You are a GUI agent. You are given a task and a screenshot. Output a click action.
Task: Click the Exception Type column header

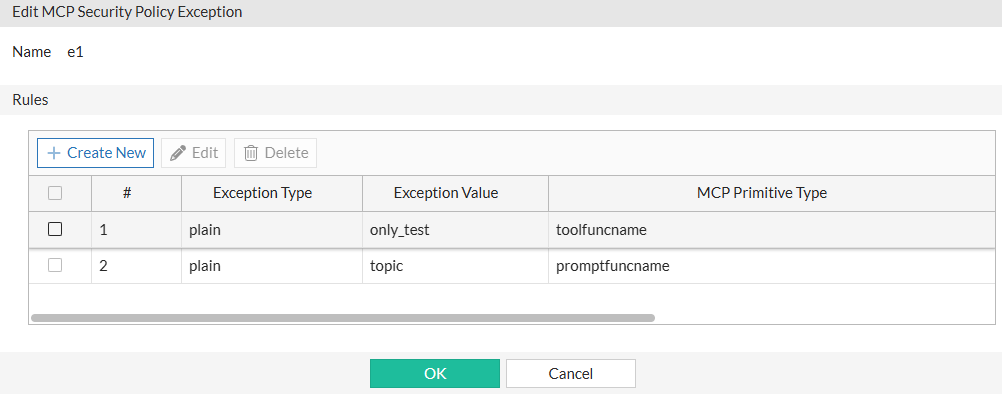(x=262, y=193)
